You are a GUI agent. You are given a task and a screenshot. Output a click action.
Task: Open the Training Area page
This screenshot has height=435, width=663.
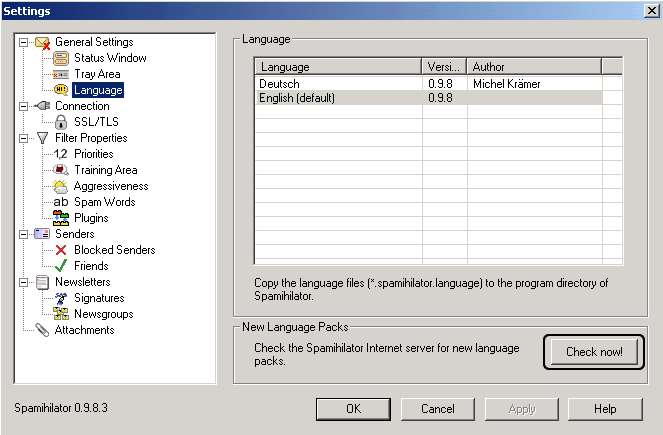click(106, 170)
